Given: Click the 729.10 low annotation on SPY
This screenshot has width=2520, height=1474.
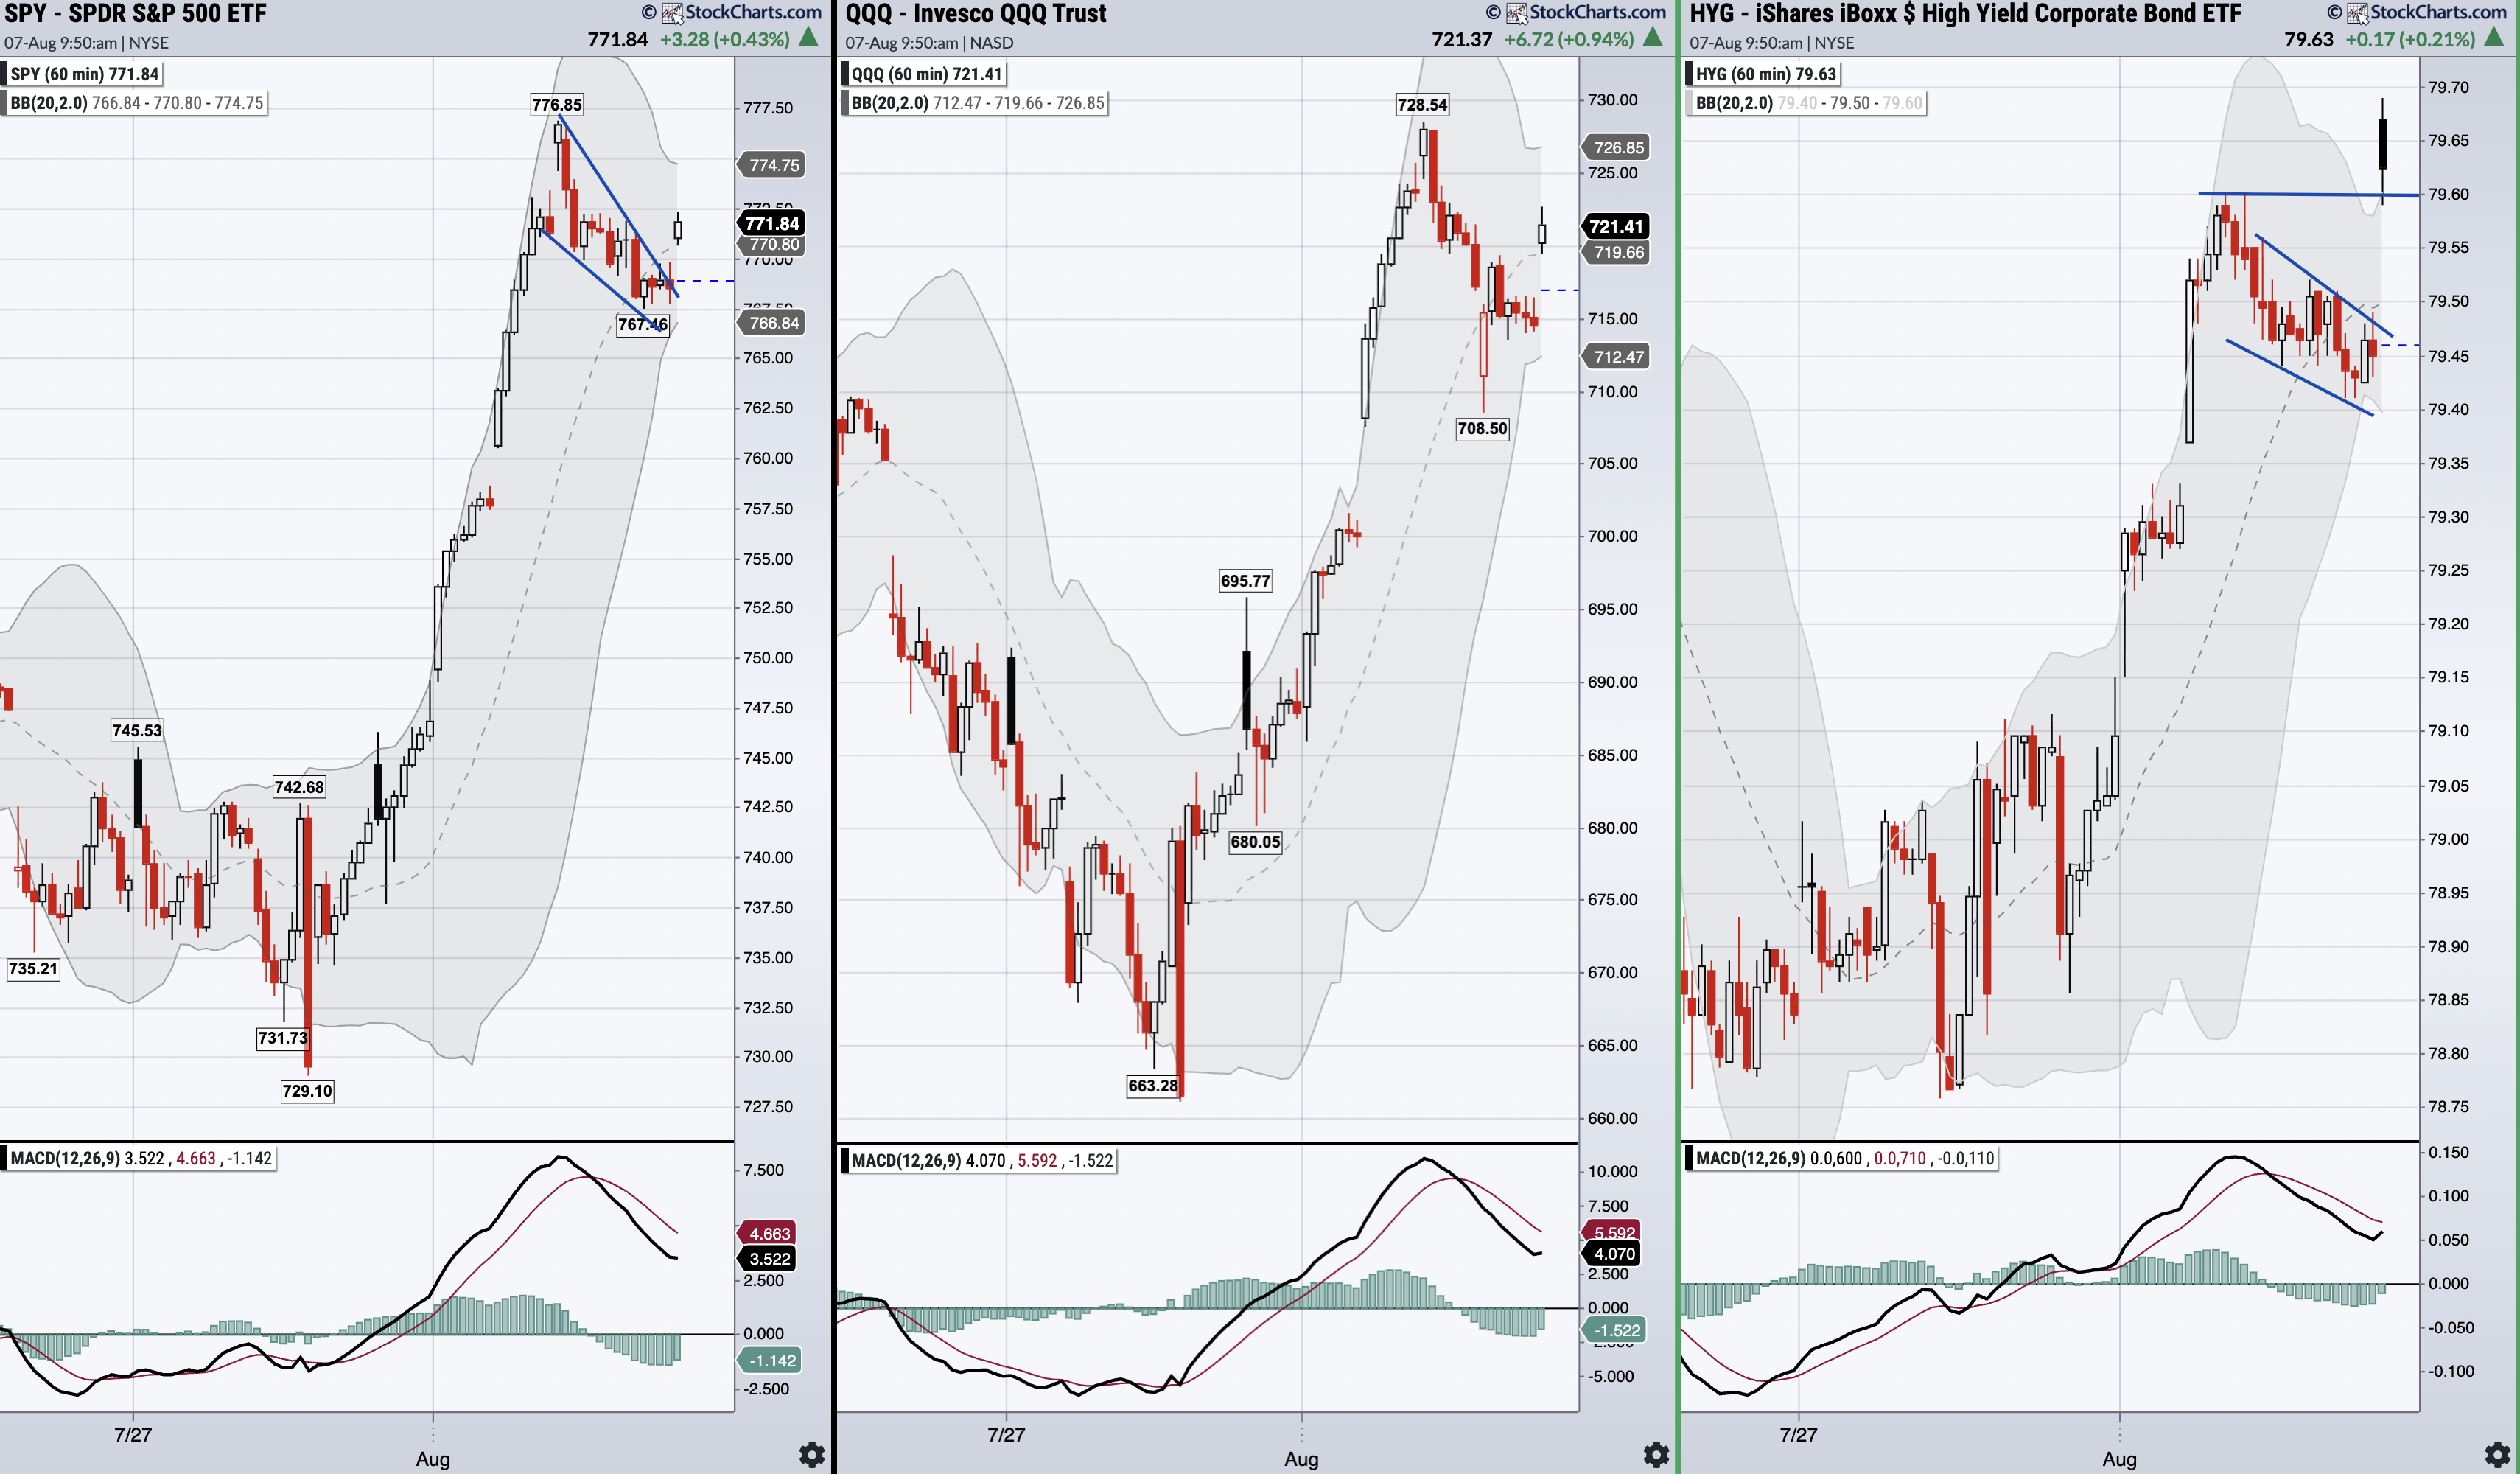Looking at the screenshot, I should (x=307, y=1091).
